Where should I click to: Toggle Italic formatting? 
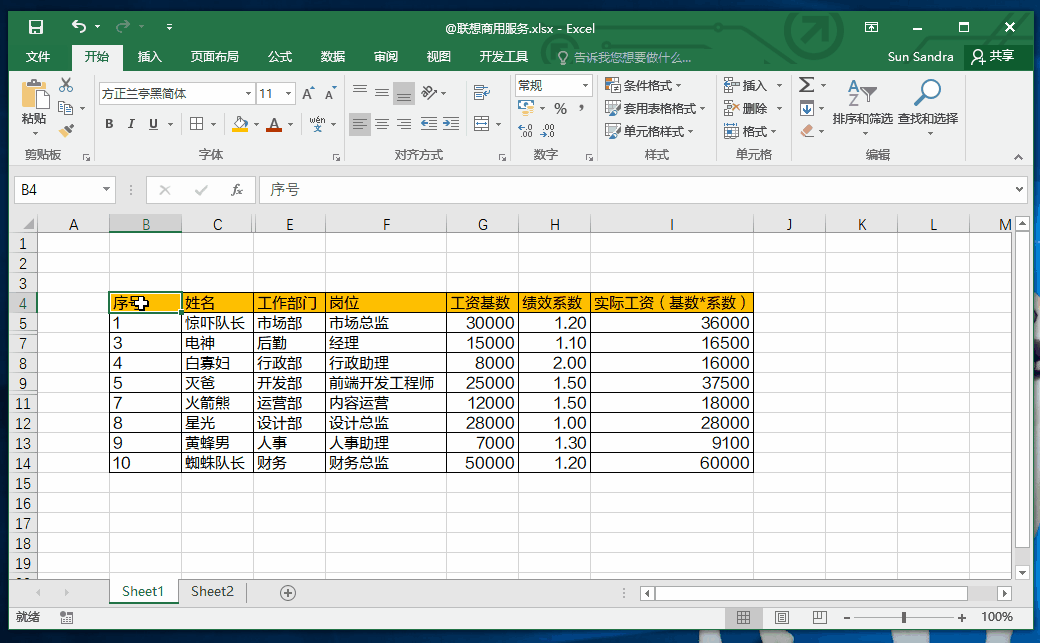tap(131, 124)
